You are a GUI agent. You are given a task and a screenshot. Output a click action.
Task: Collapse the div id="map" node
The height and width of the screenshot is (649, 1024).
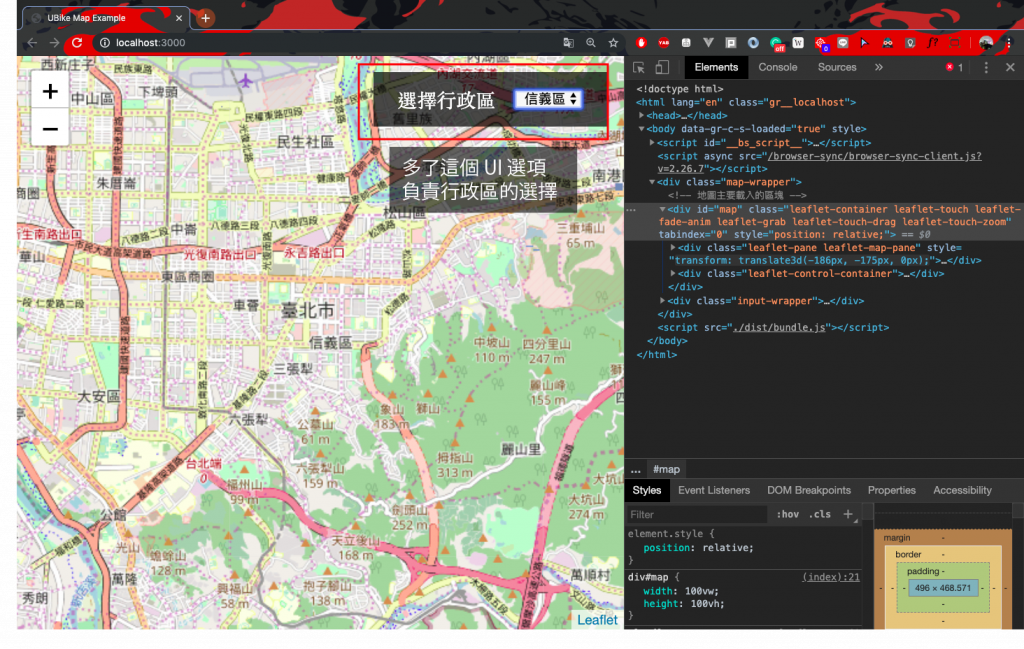[662, 210]
